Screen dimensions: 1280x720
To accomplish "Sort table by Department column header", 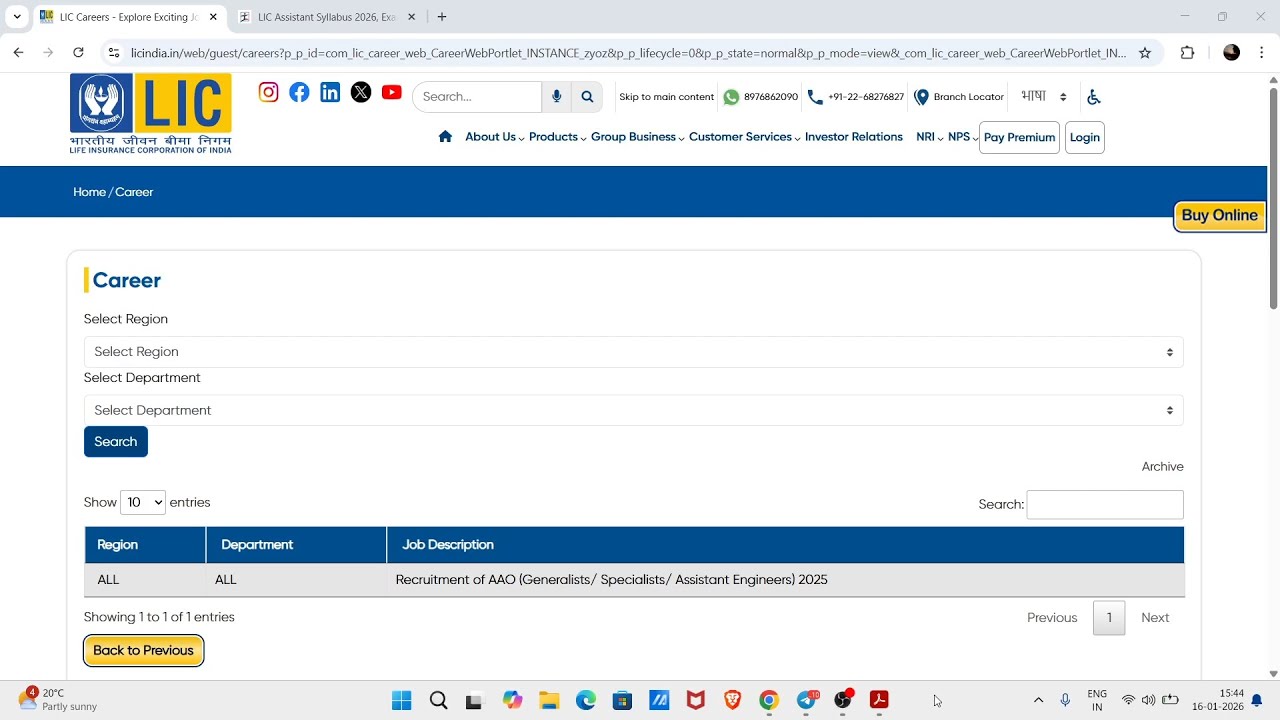I will 296,545.
